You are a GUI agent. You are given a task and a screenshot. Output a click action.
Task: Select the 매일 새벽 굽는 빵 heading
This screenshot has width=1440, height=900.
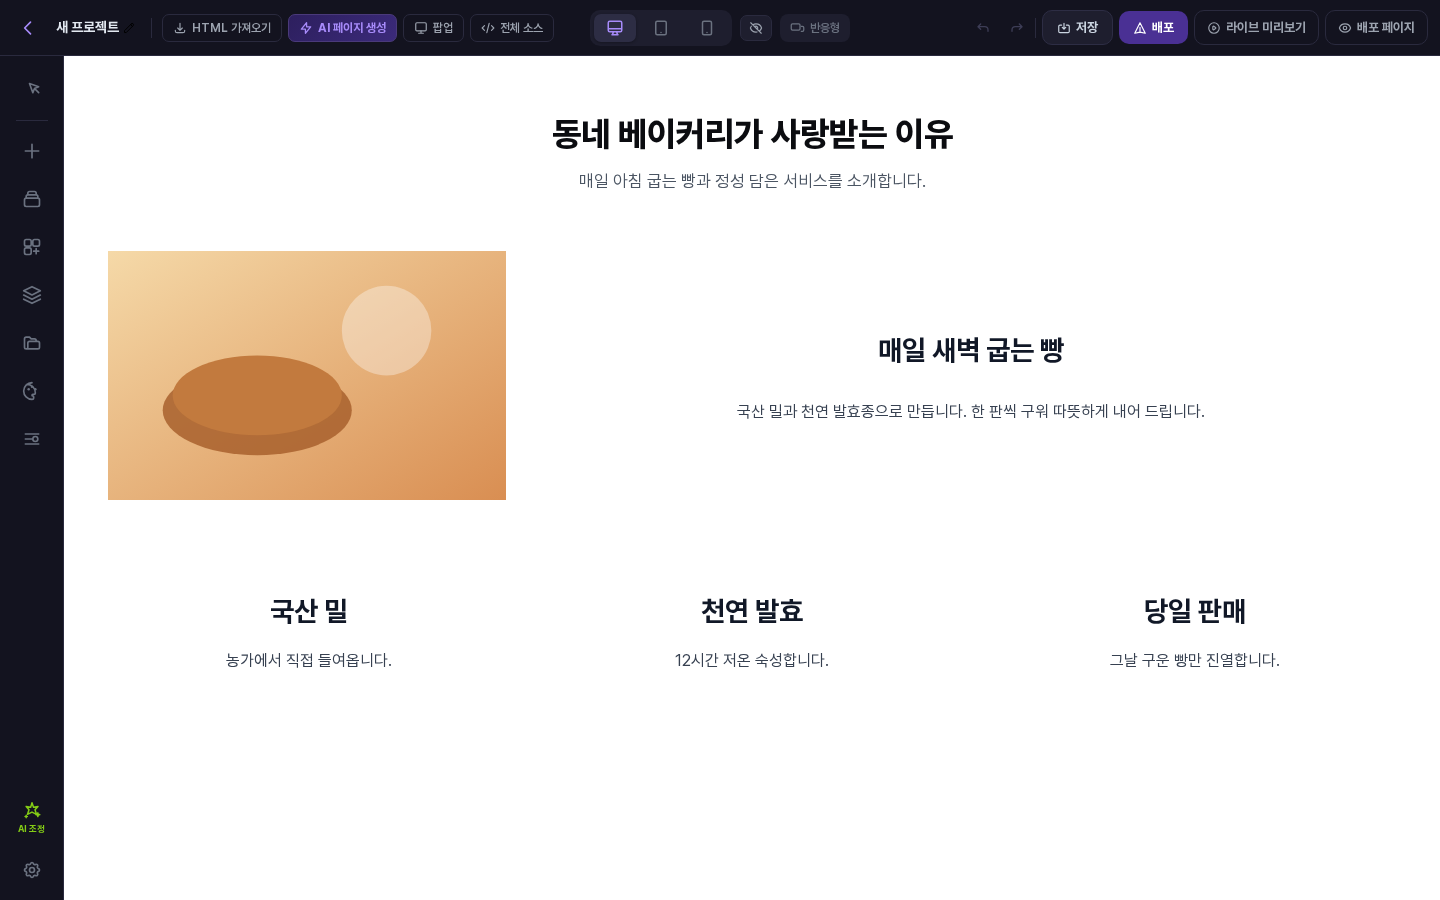971,350
